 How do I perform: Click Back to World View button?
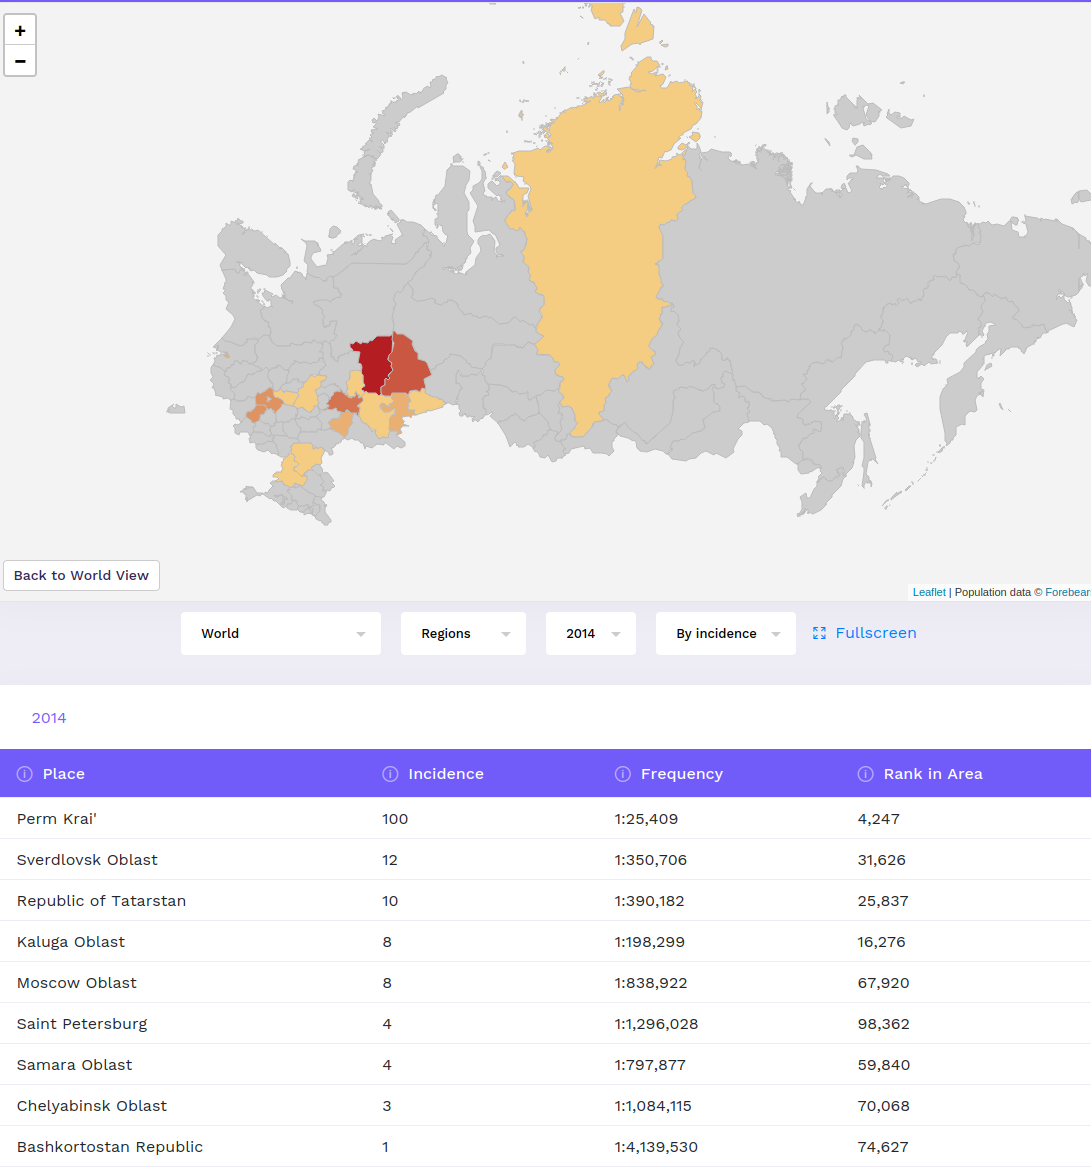click(81, 575)
